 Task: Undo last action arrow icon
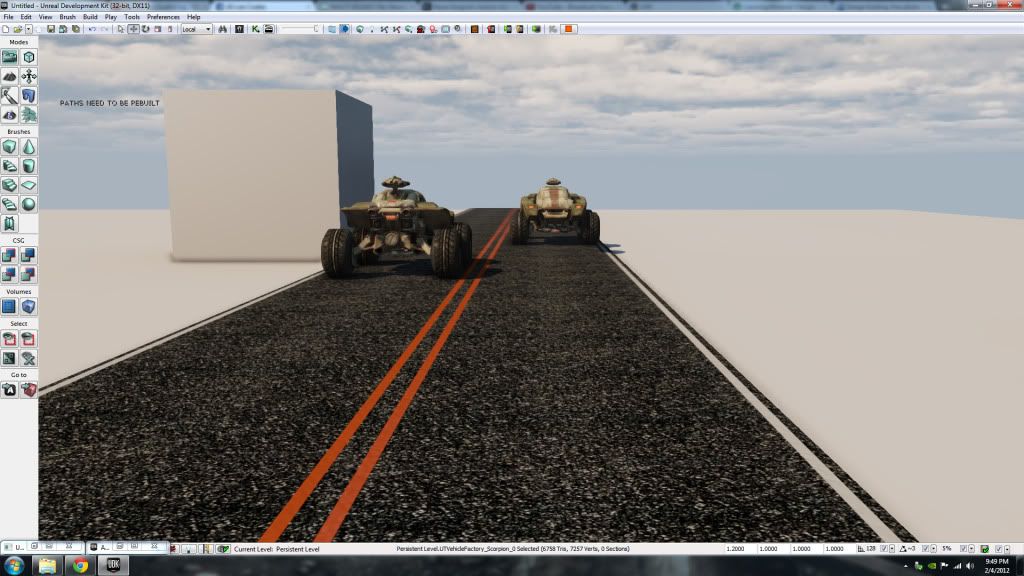pyautogui.click(x=92, y=29)
